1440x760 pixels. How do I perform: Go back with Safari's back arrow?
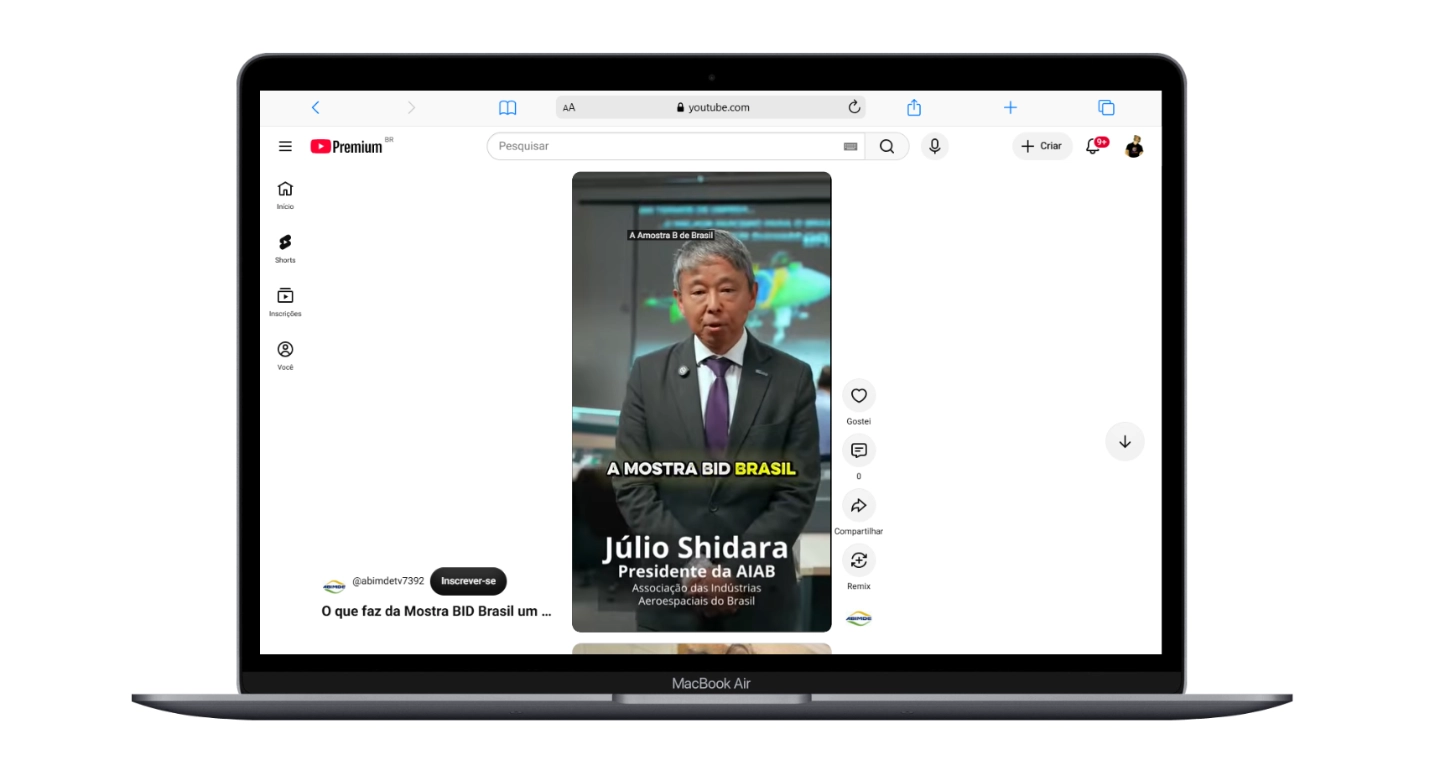pos(315,108)
